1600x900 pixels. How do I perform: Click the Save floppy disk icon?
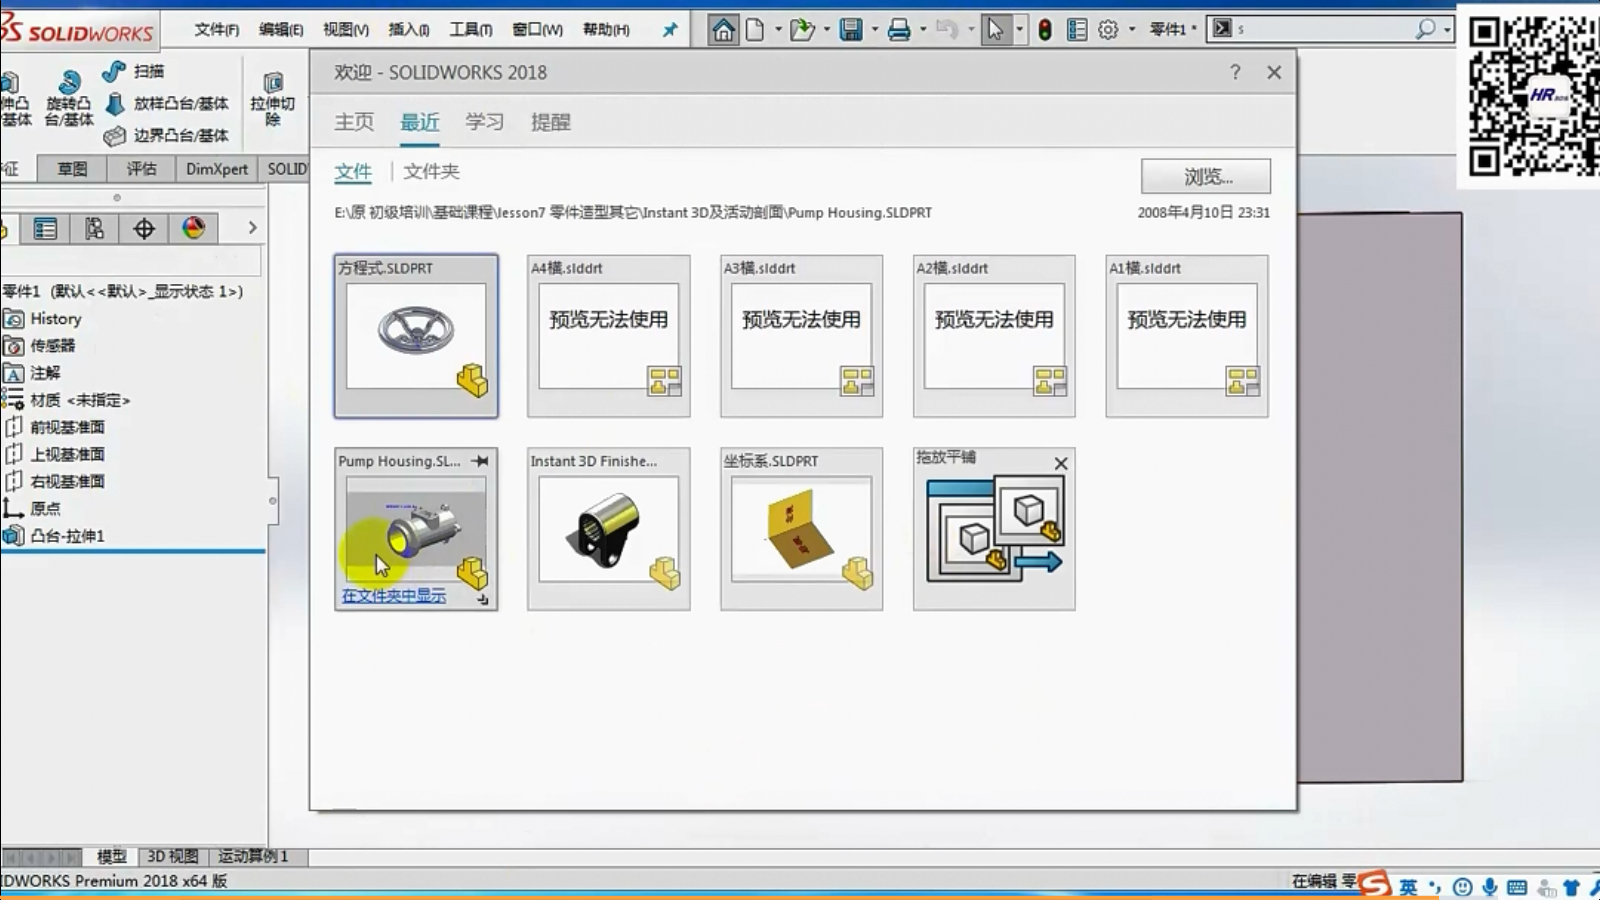[x=850, y=30]
